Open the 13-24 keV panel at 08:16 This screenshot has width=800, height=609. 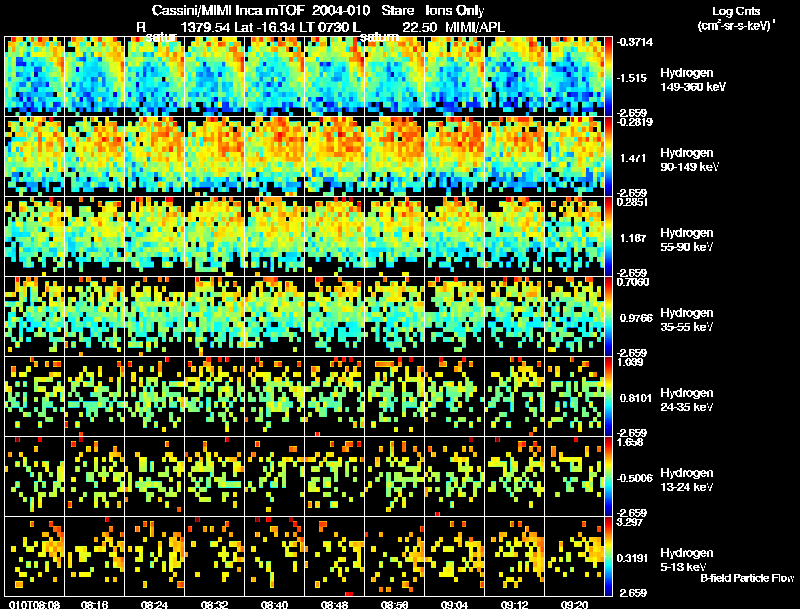click(x=94, y=476)
